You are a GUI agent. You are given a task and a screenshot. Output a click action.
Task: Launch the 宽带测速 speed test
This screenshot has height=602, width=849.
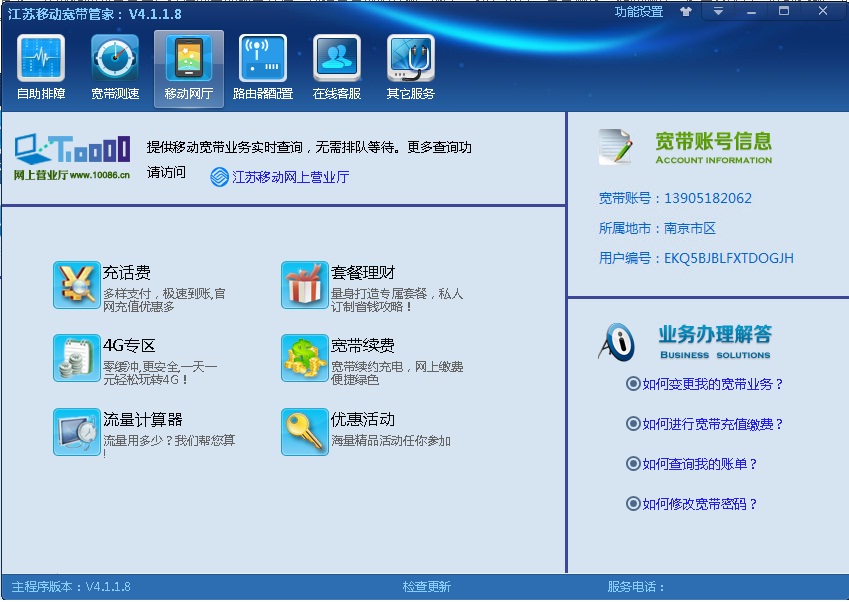point(113,65)
